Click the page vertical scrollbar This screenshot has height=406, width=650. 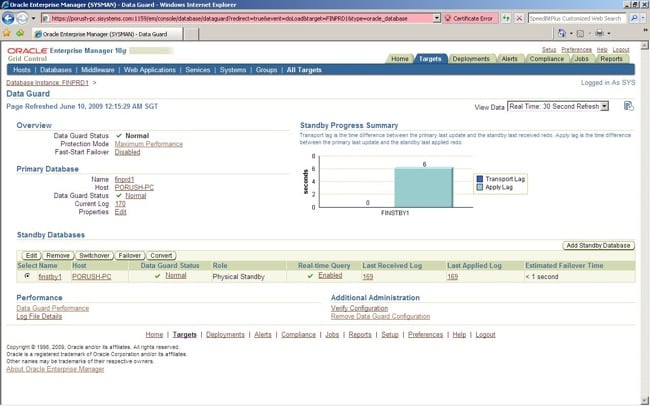pyautogui.click(x=645, y=222)
